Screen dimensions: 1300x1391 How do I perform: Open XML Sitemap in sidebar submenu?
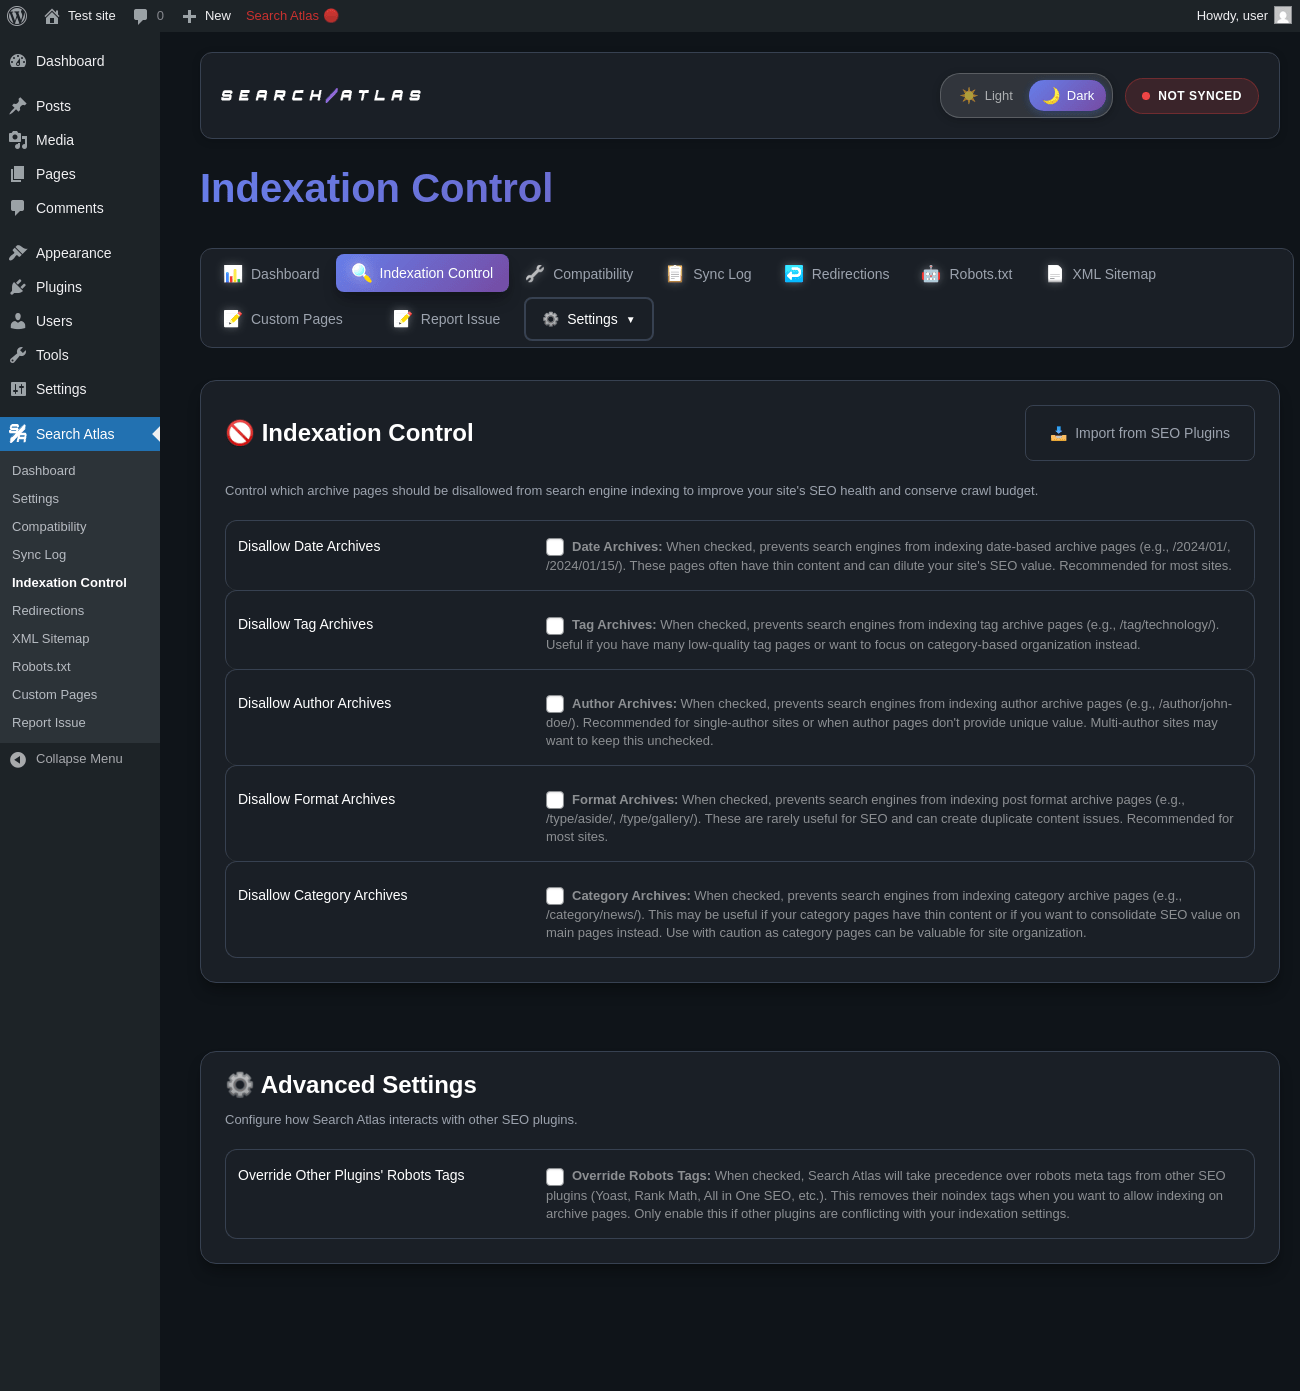pos(51,639)
